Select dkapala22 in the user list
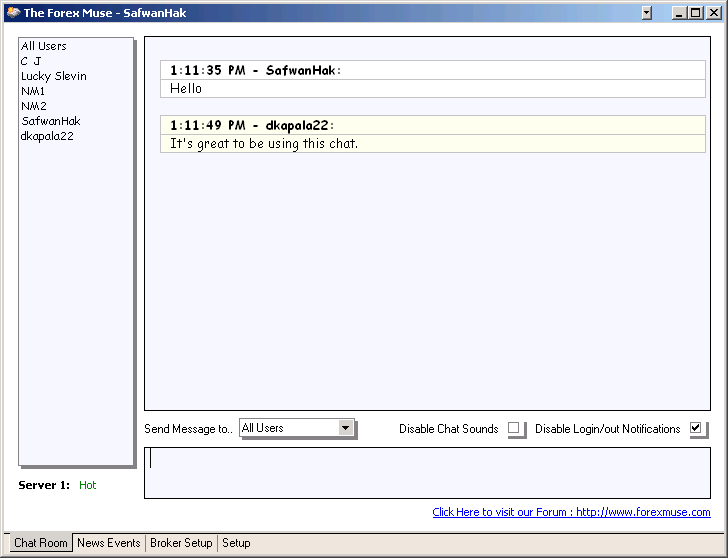The width and height of the screenshot is (728, 558). 47,136
